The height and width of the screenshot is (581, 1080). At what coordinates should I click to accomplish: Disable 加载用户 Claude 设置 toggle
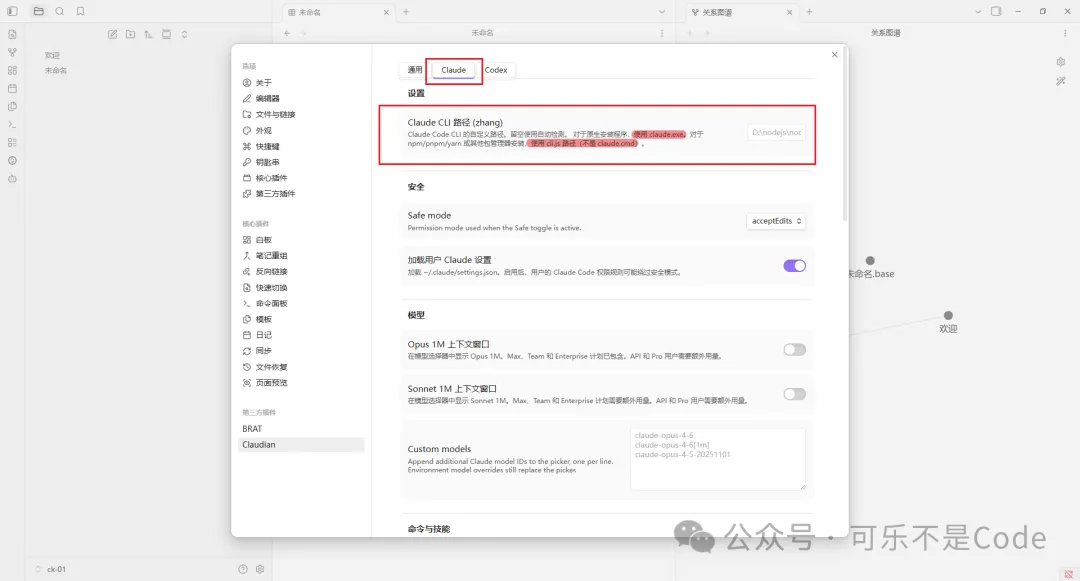click(x=794, y=266)
